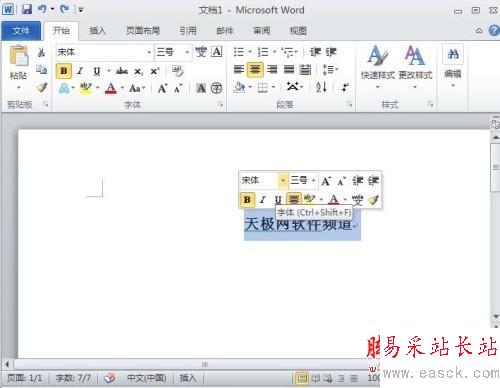Toggle center alignment in ribbon

255,69
